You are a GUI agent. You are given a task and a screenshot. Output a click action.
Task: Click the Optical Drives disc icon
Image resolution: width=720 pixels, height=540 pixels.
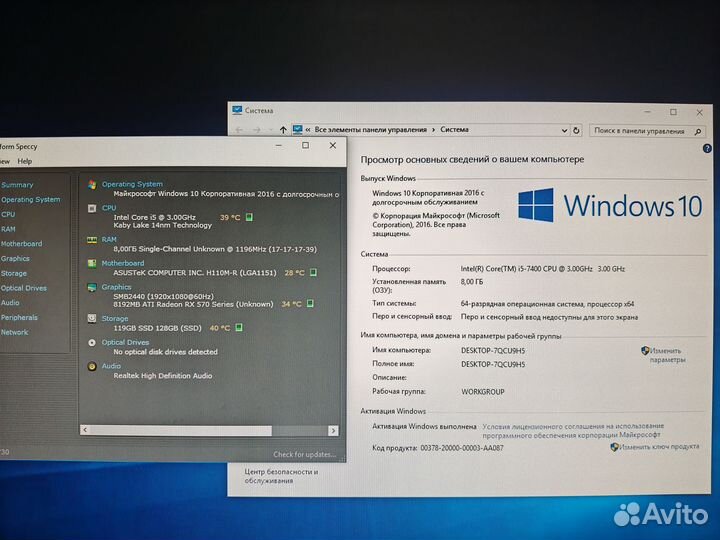[92, 342]
